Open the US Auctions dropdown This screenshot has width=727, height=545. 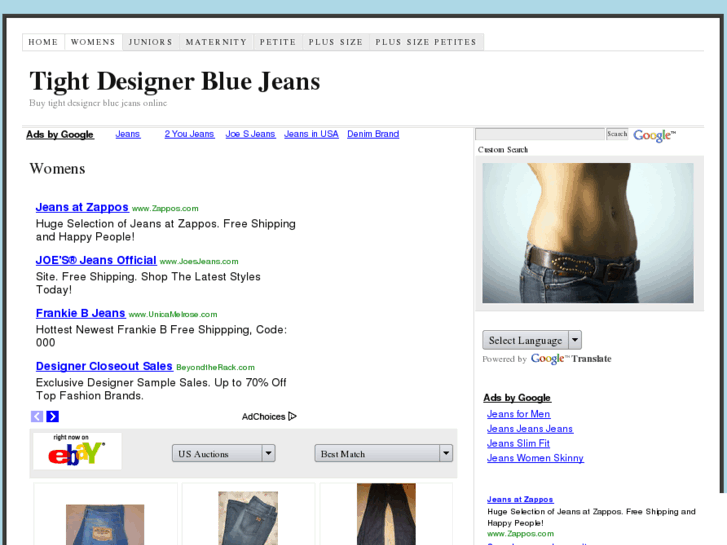coord(224,453)
